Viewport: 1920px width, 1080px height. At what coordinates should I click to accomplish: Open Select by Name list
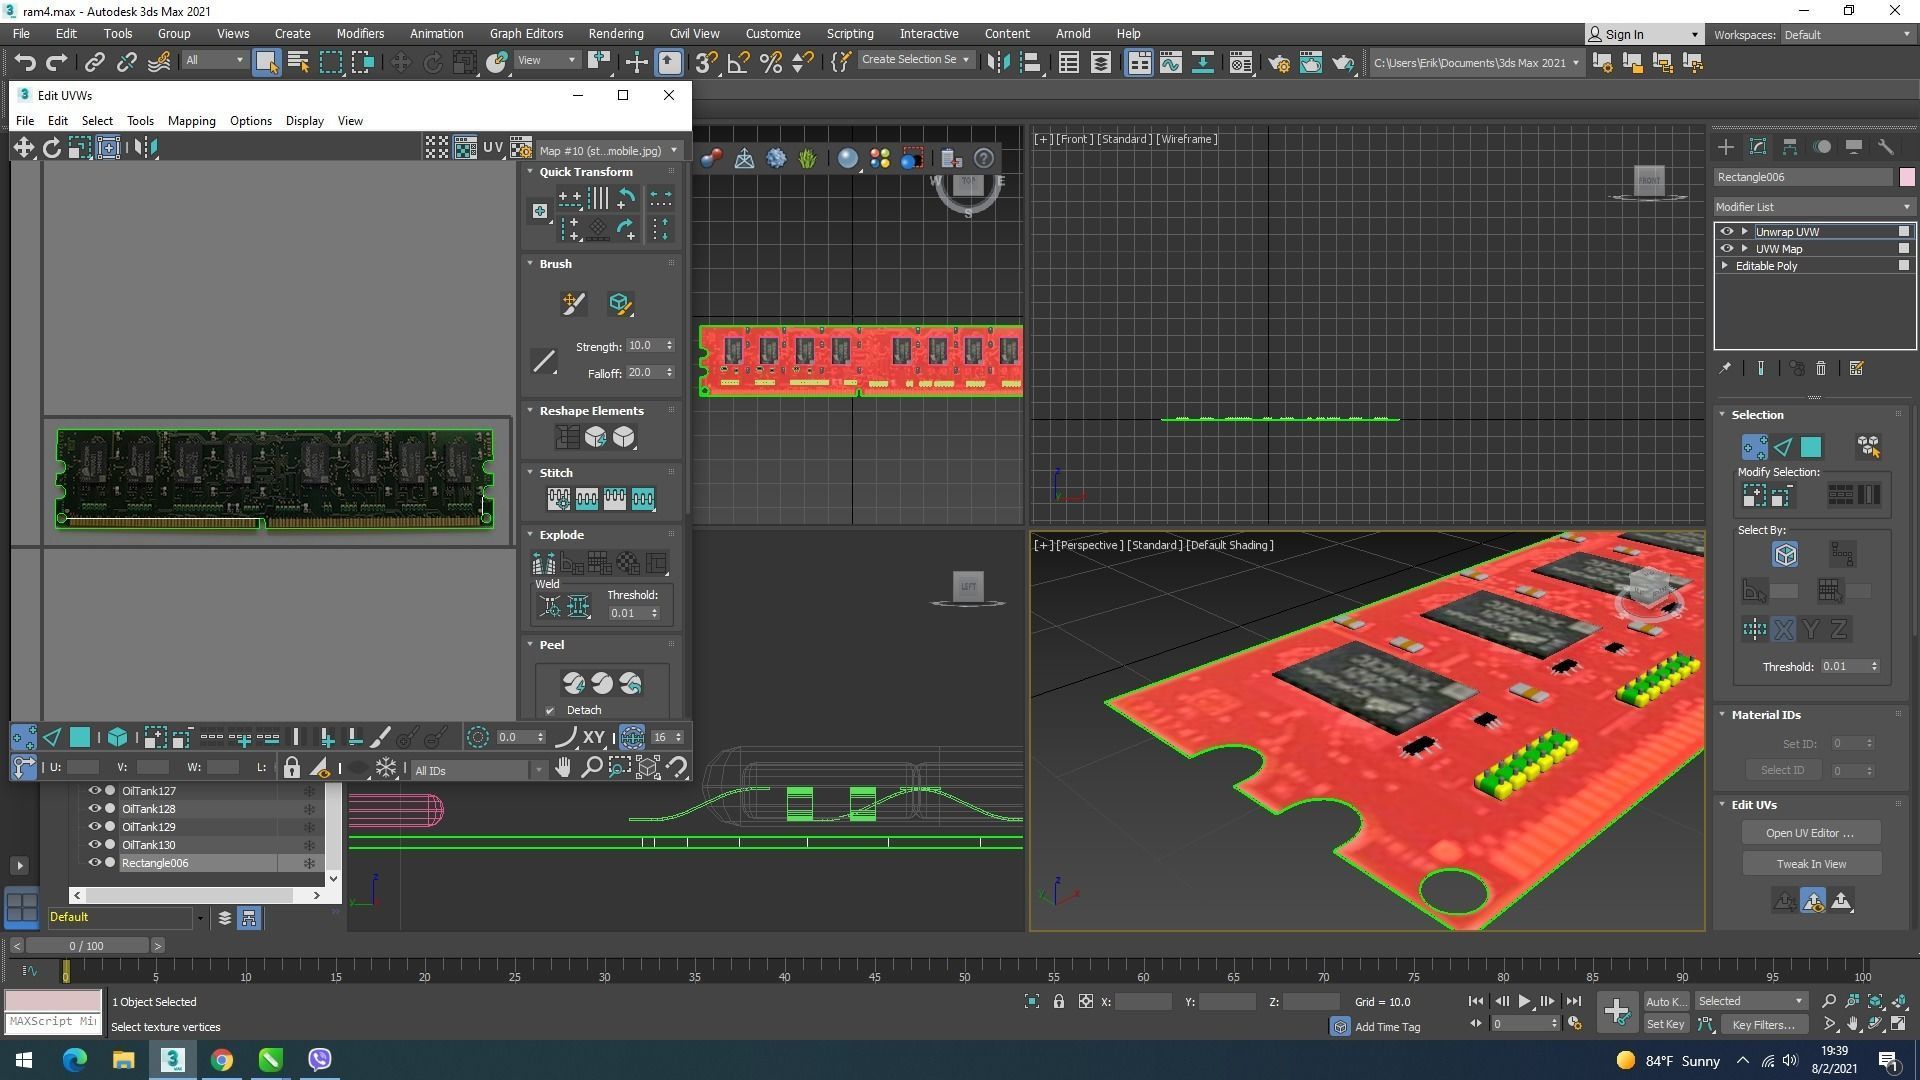[298, 62]
